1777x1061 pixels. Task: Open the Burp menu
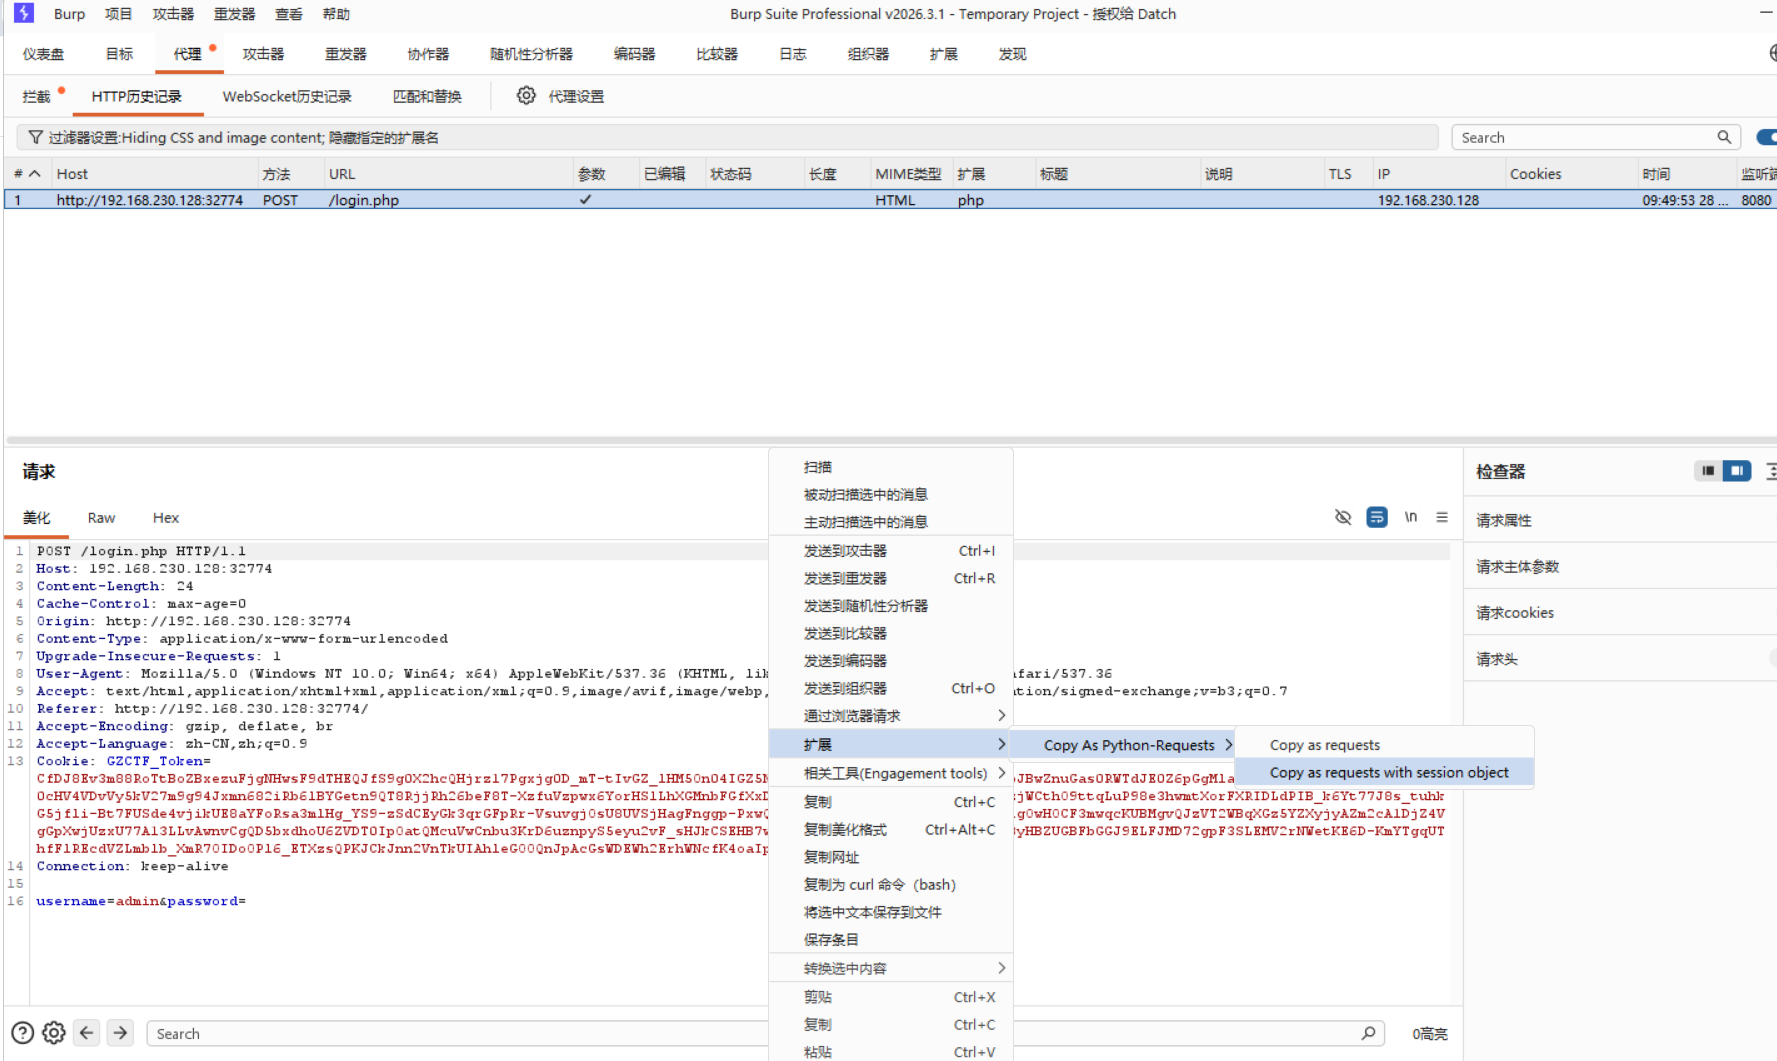[x=69, y=14]
